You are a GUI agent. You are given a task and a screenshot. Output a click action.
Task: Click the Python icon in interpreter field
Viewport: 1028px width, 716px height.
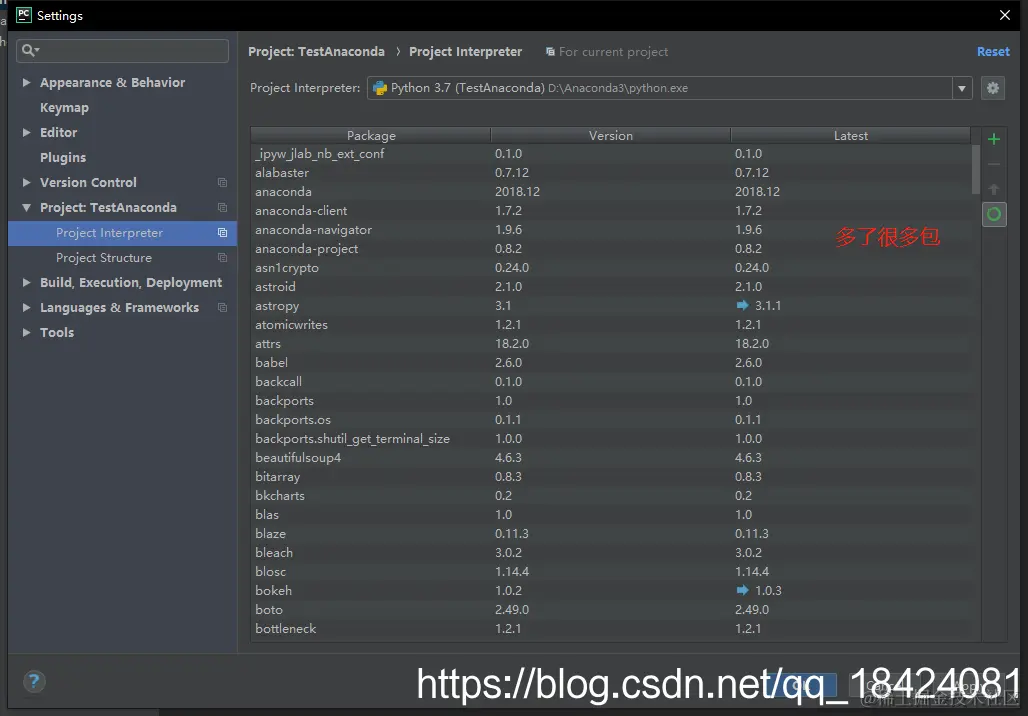[380, 88]
